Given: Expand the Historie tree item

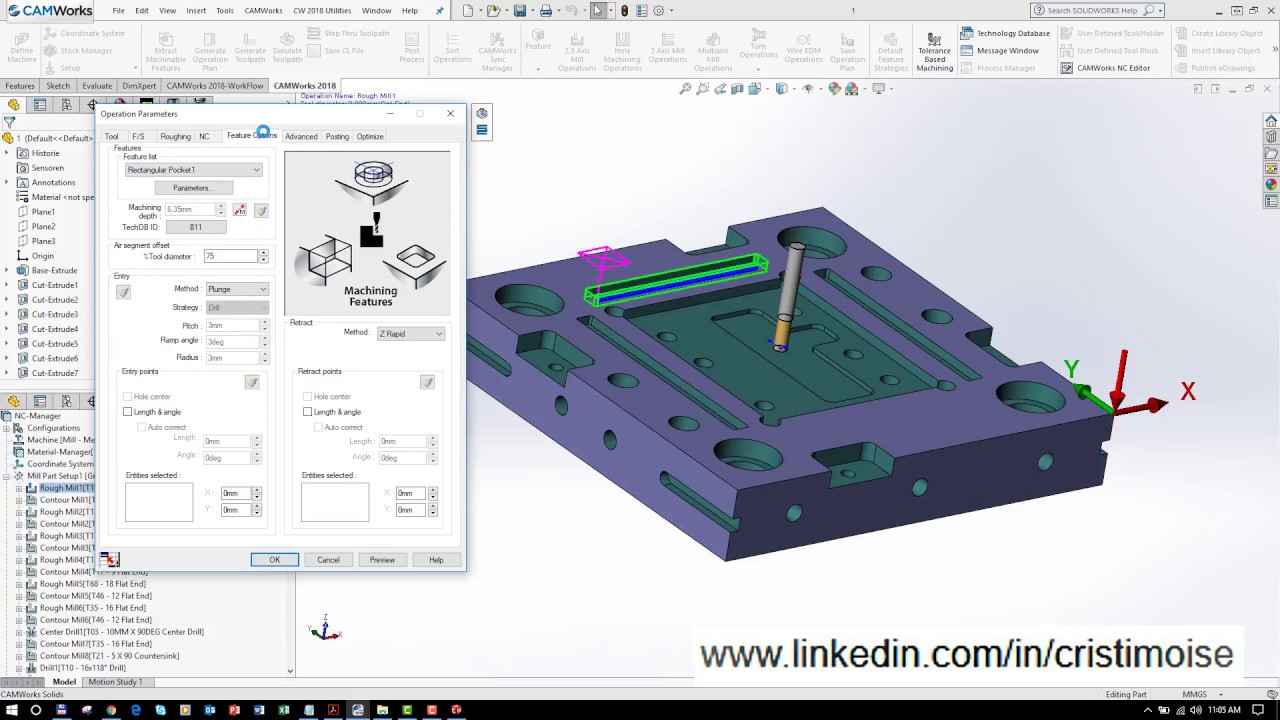Looking at the screenshot, I should coord(8,153).
